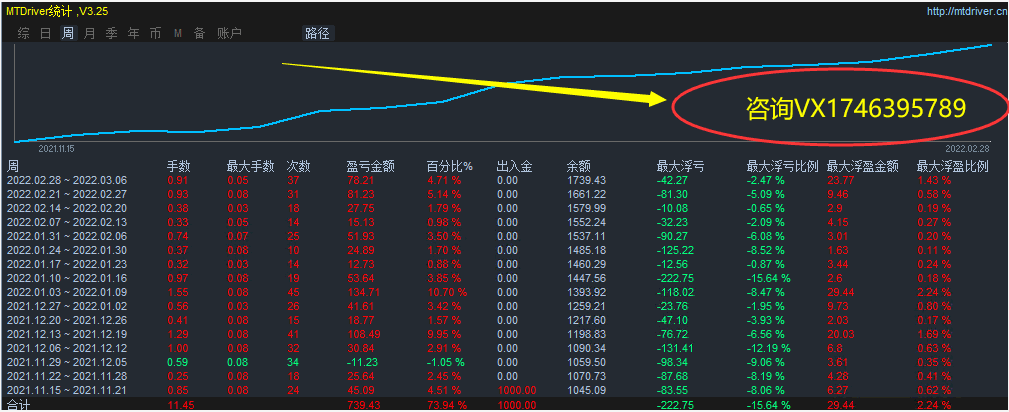This screenshot has width=1009, height=412.
Task: Switch to the 币 symbol tab
Action: (x=155, y=33)
